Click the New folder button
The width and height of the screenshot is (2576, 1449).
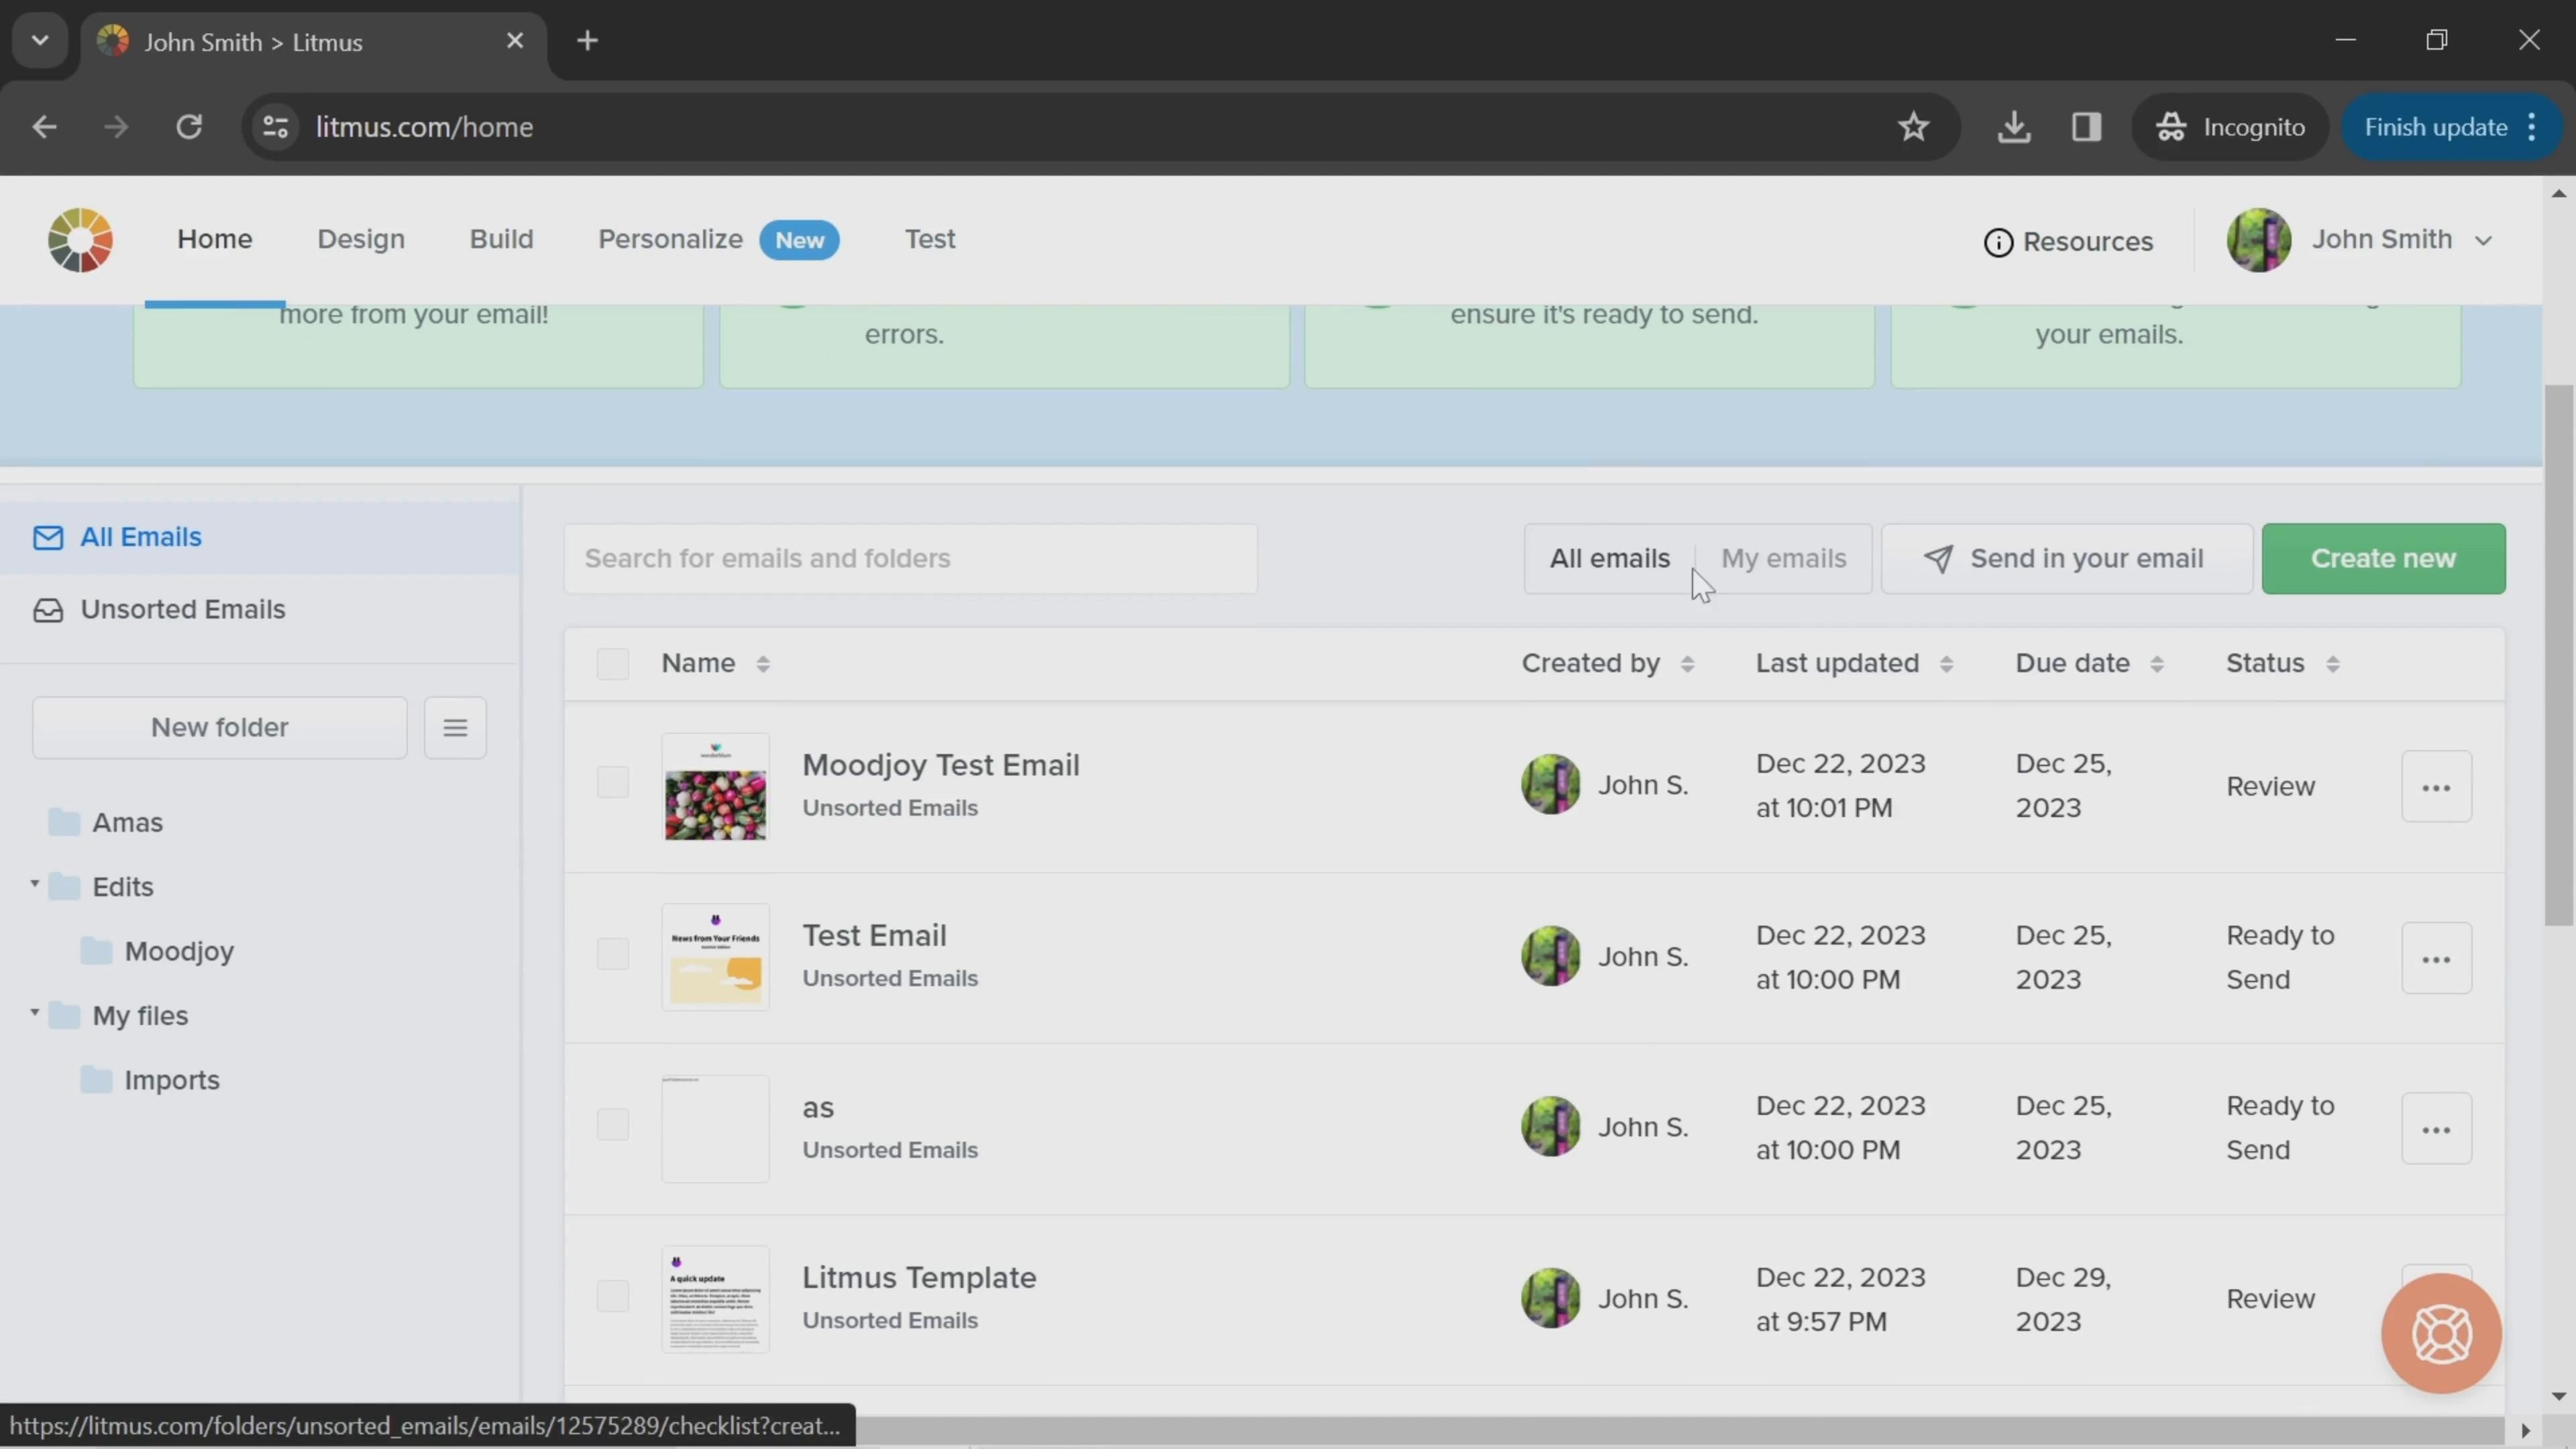[219, 728]
